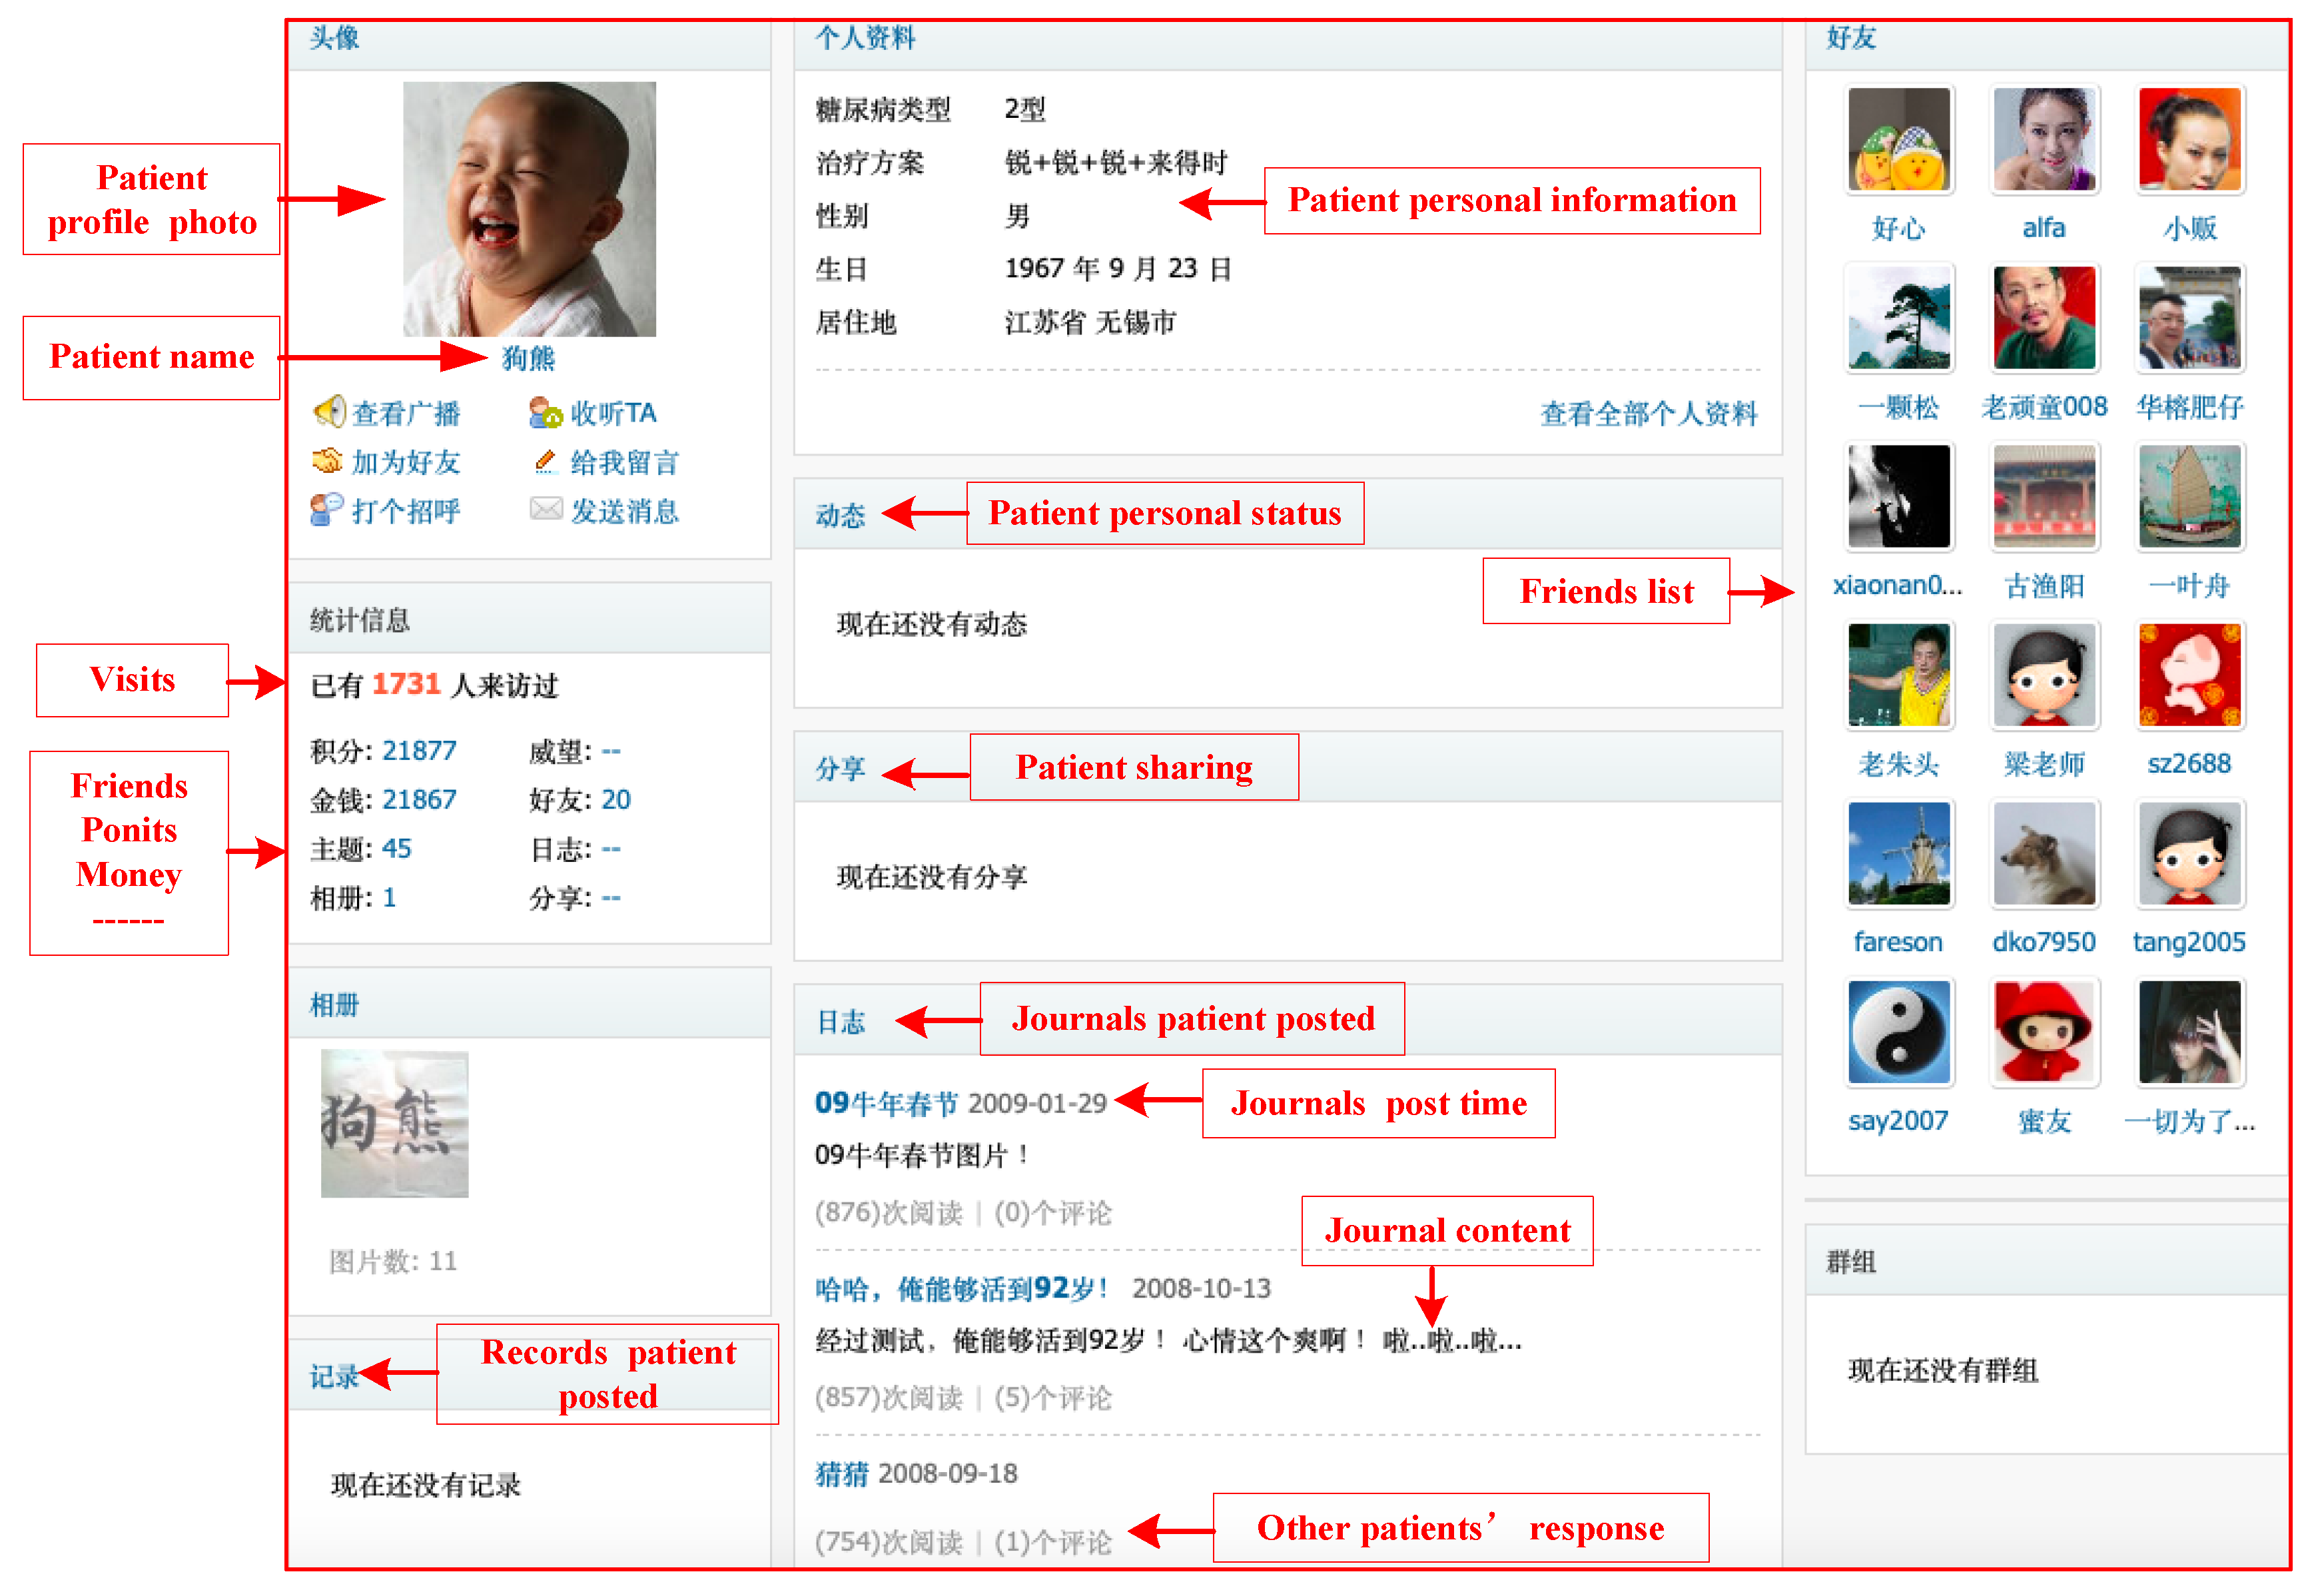
Task: Click the handshake icon for 加为好友
Action: [327, 461]
